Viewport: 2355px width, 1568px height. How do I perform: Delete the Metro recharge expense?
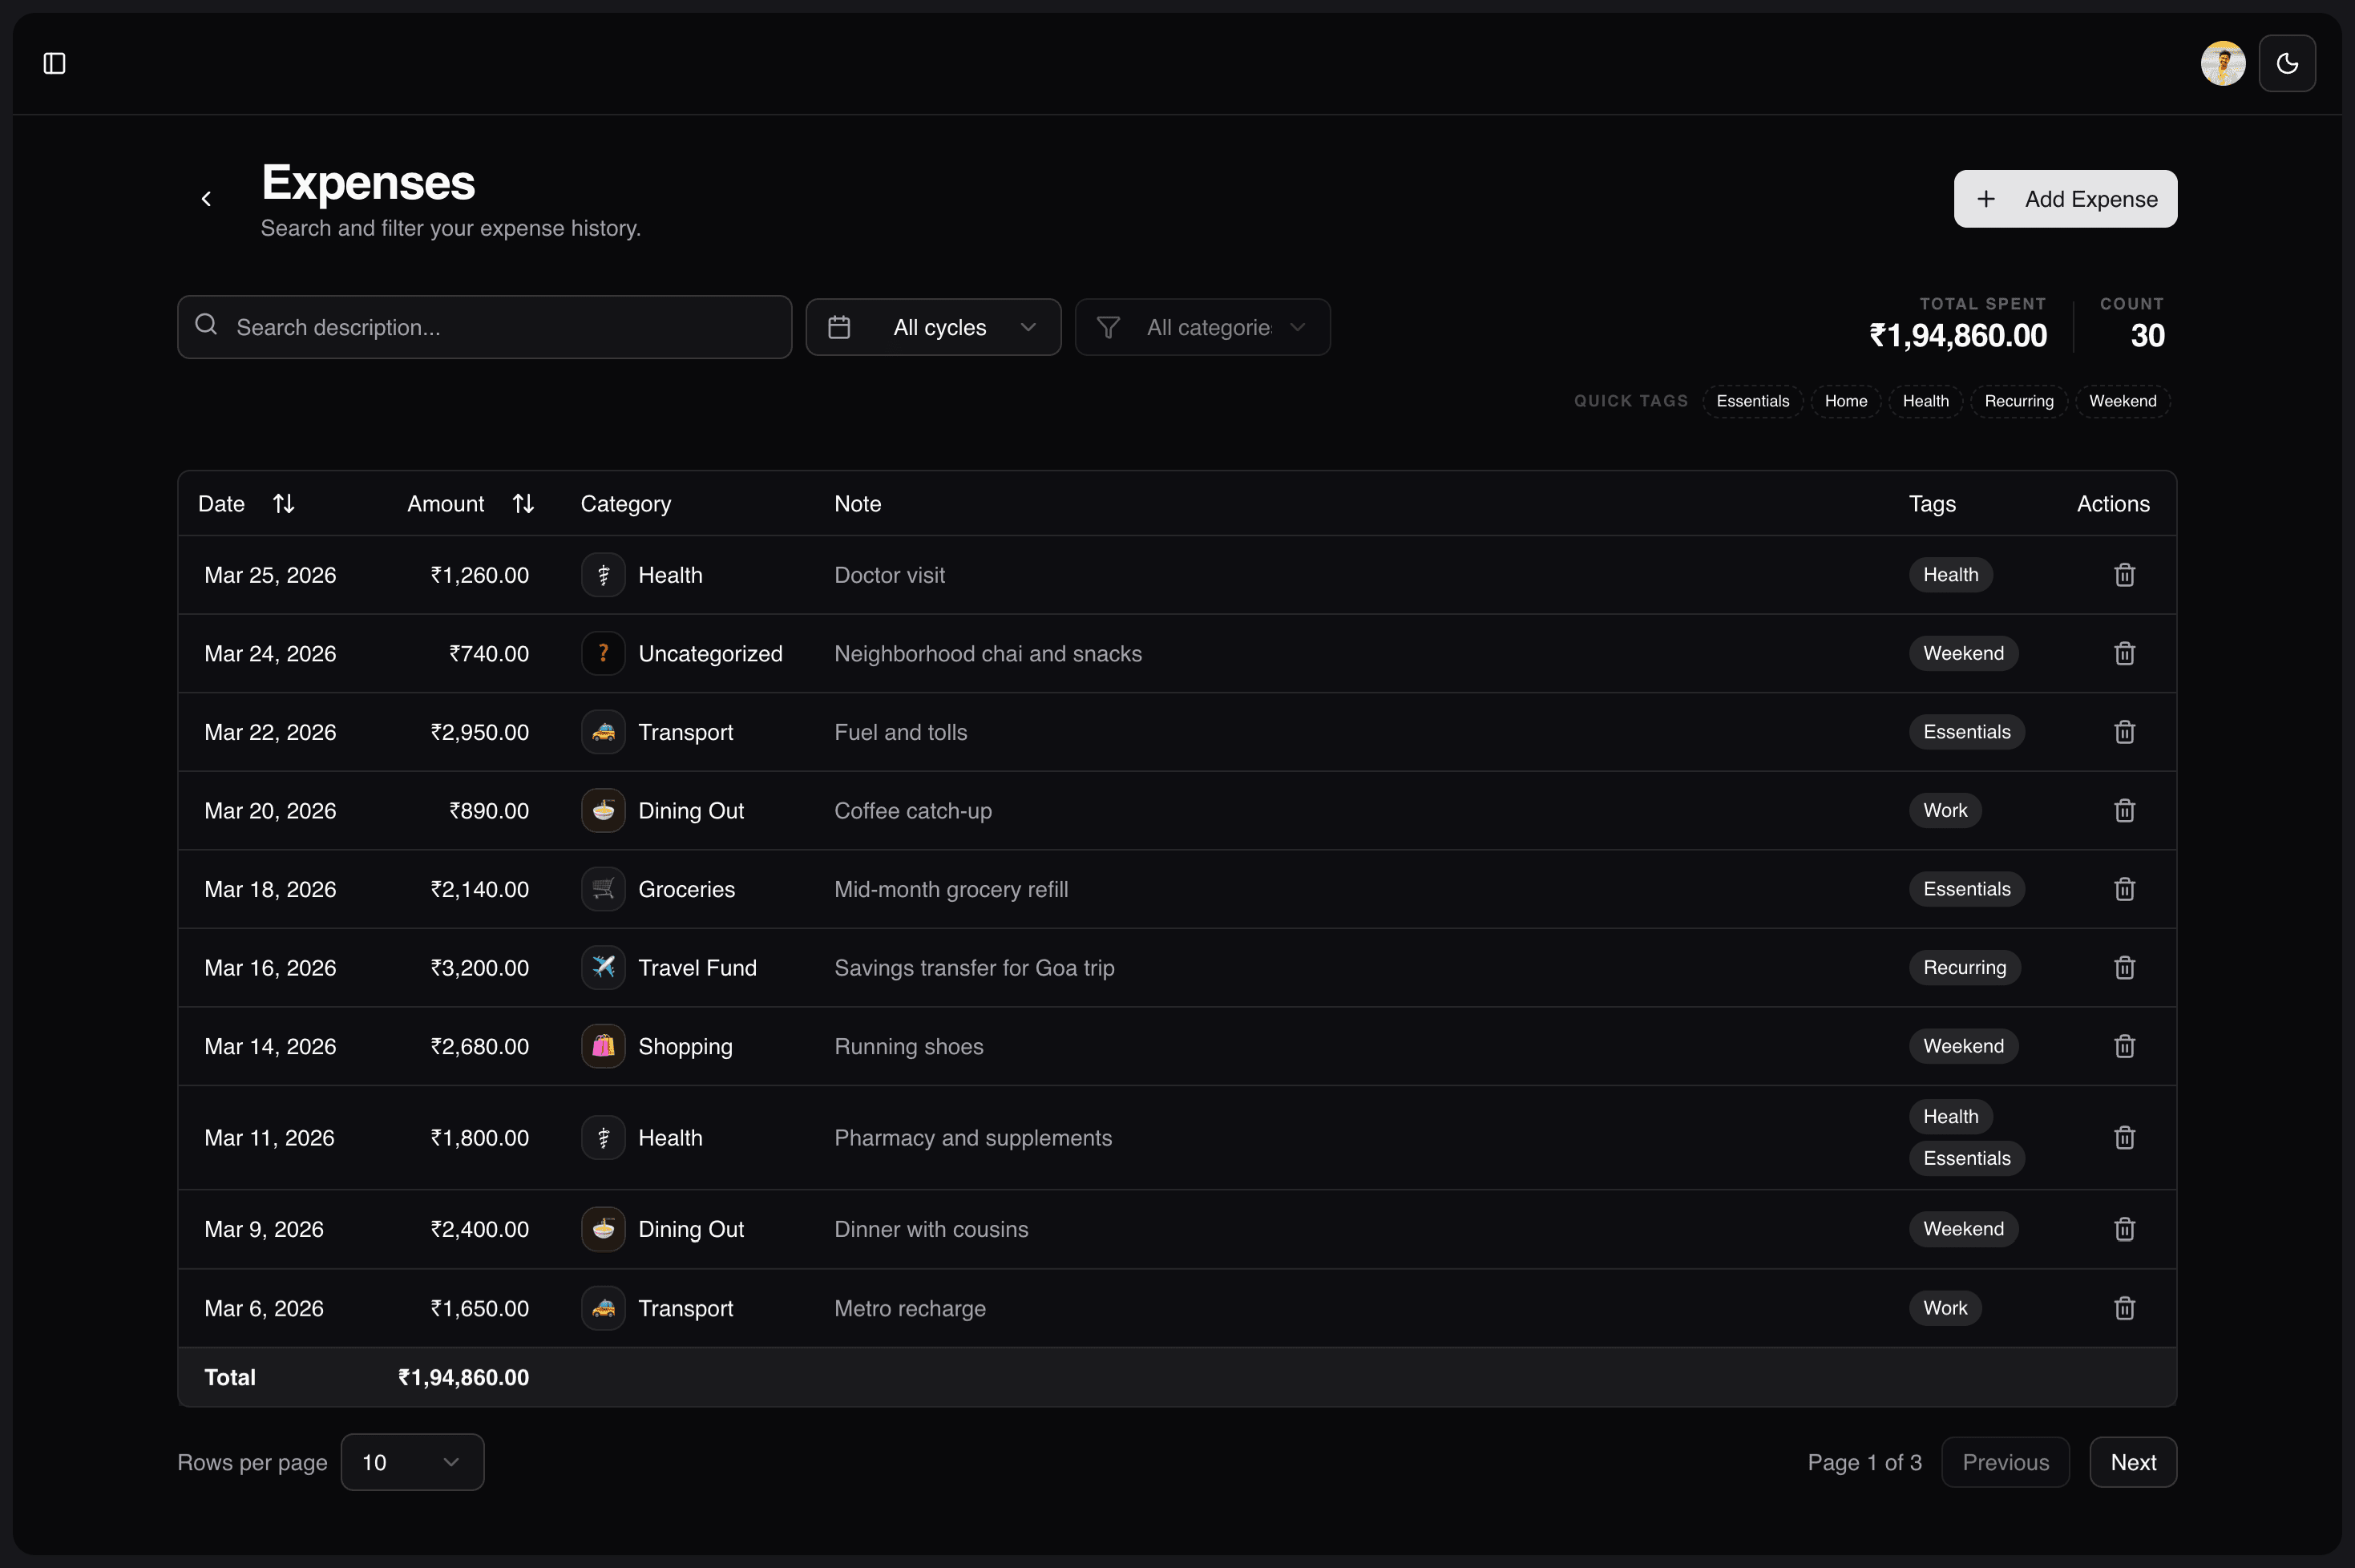[2124, 1307]
